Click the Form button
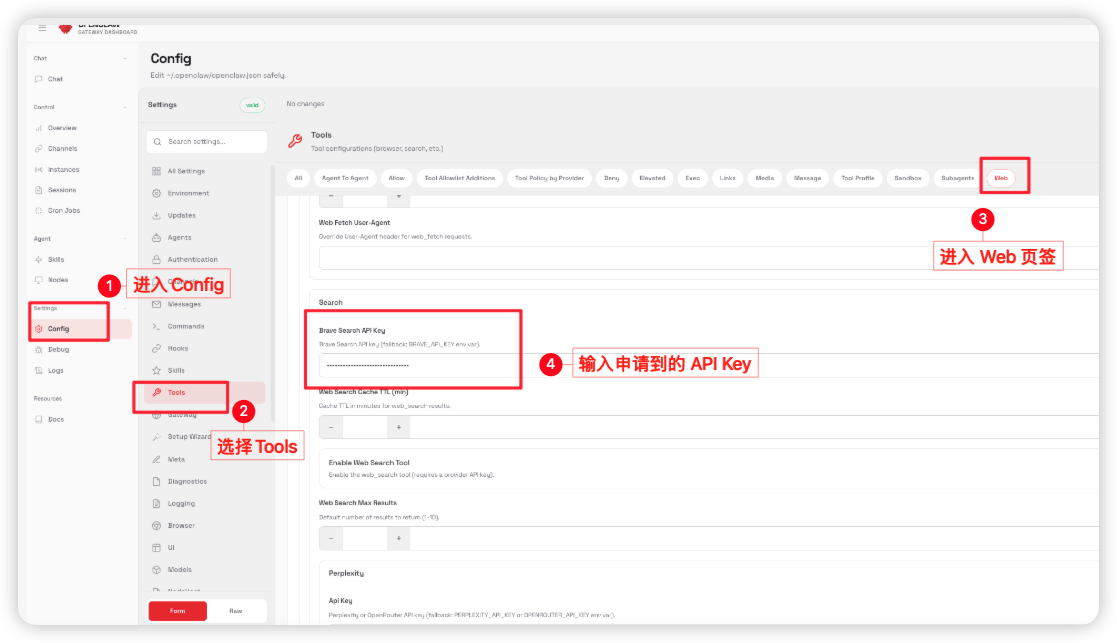1117x643 pixels. pos(177,610)
